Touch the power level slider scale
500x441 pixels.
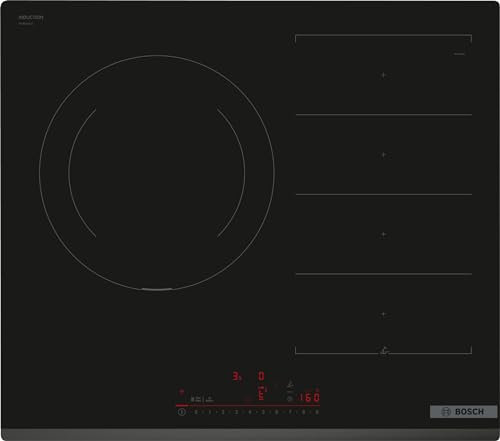pyautogui.click(x=256, y=412)
